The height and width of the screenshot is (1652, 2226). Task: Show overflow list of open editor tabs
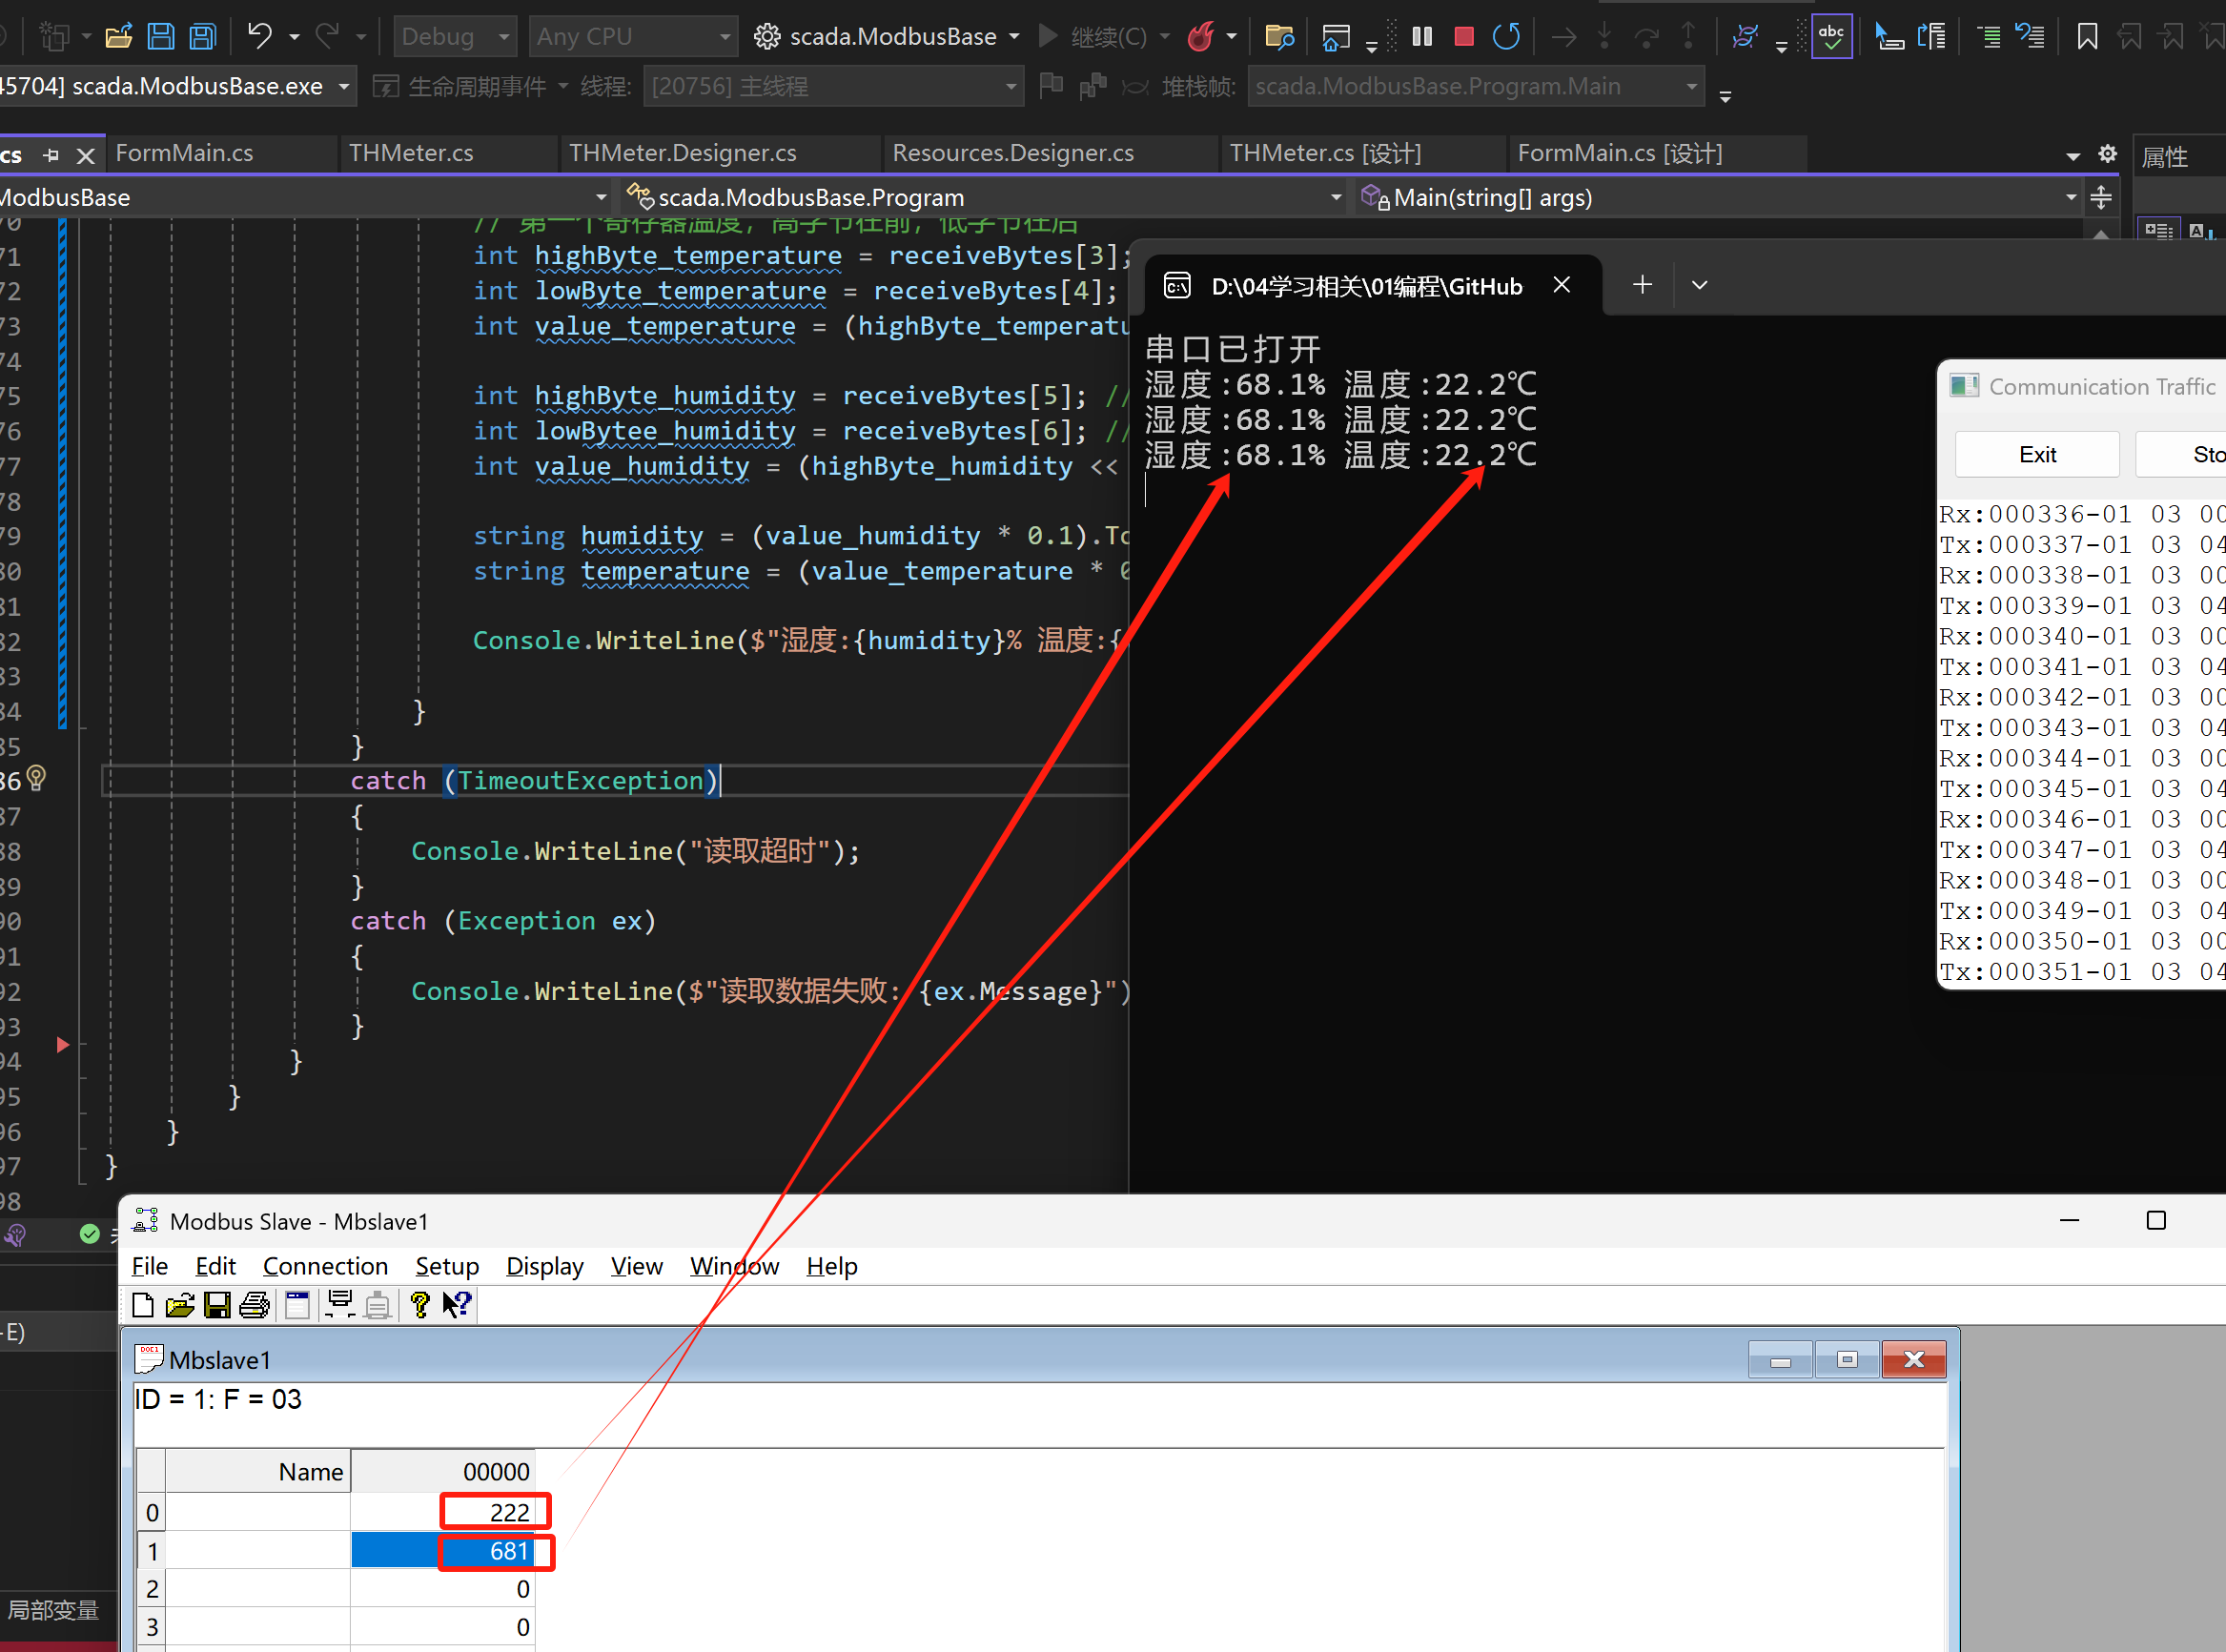pyautogui.click(x=2072, y=156)
